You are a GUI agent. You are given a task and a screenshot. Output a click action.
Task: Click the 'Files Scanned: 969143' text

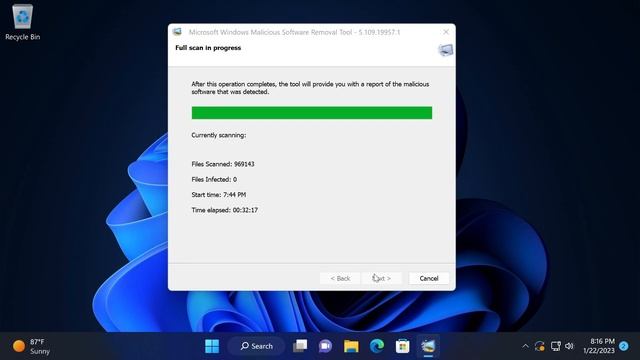223,164
